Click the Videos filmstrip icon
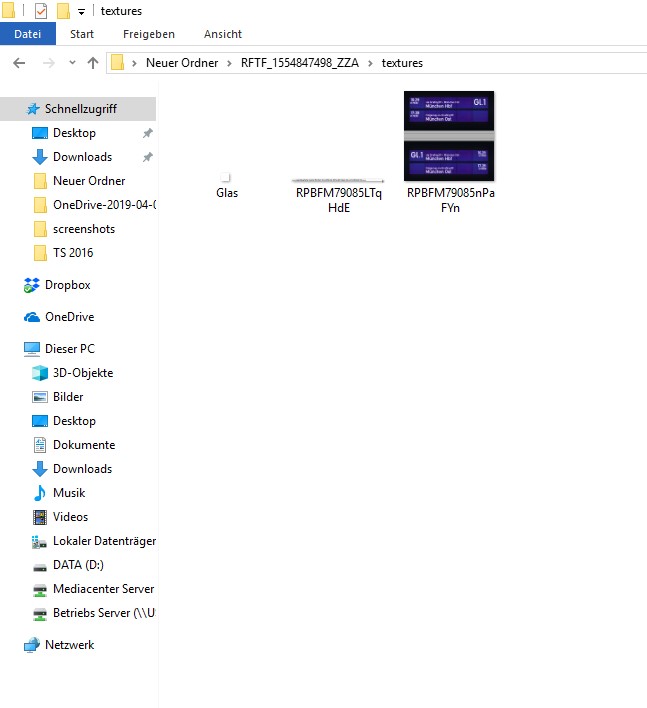The width and height of the screenshot is (647, 708). click(40, 517)
